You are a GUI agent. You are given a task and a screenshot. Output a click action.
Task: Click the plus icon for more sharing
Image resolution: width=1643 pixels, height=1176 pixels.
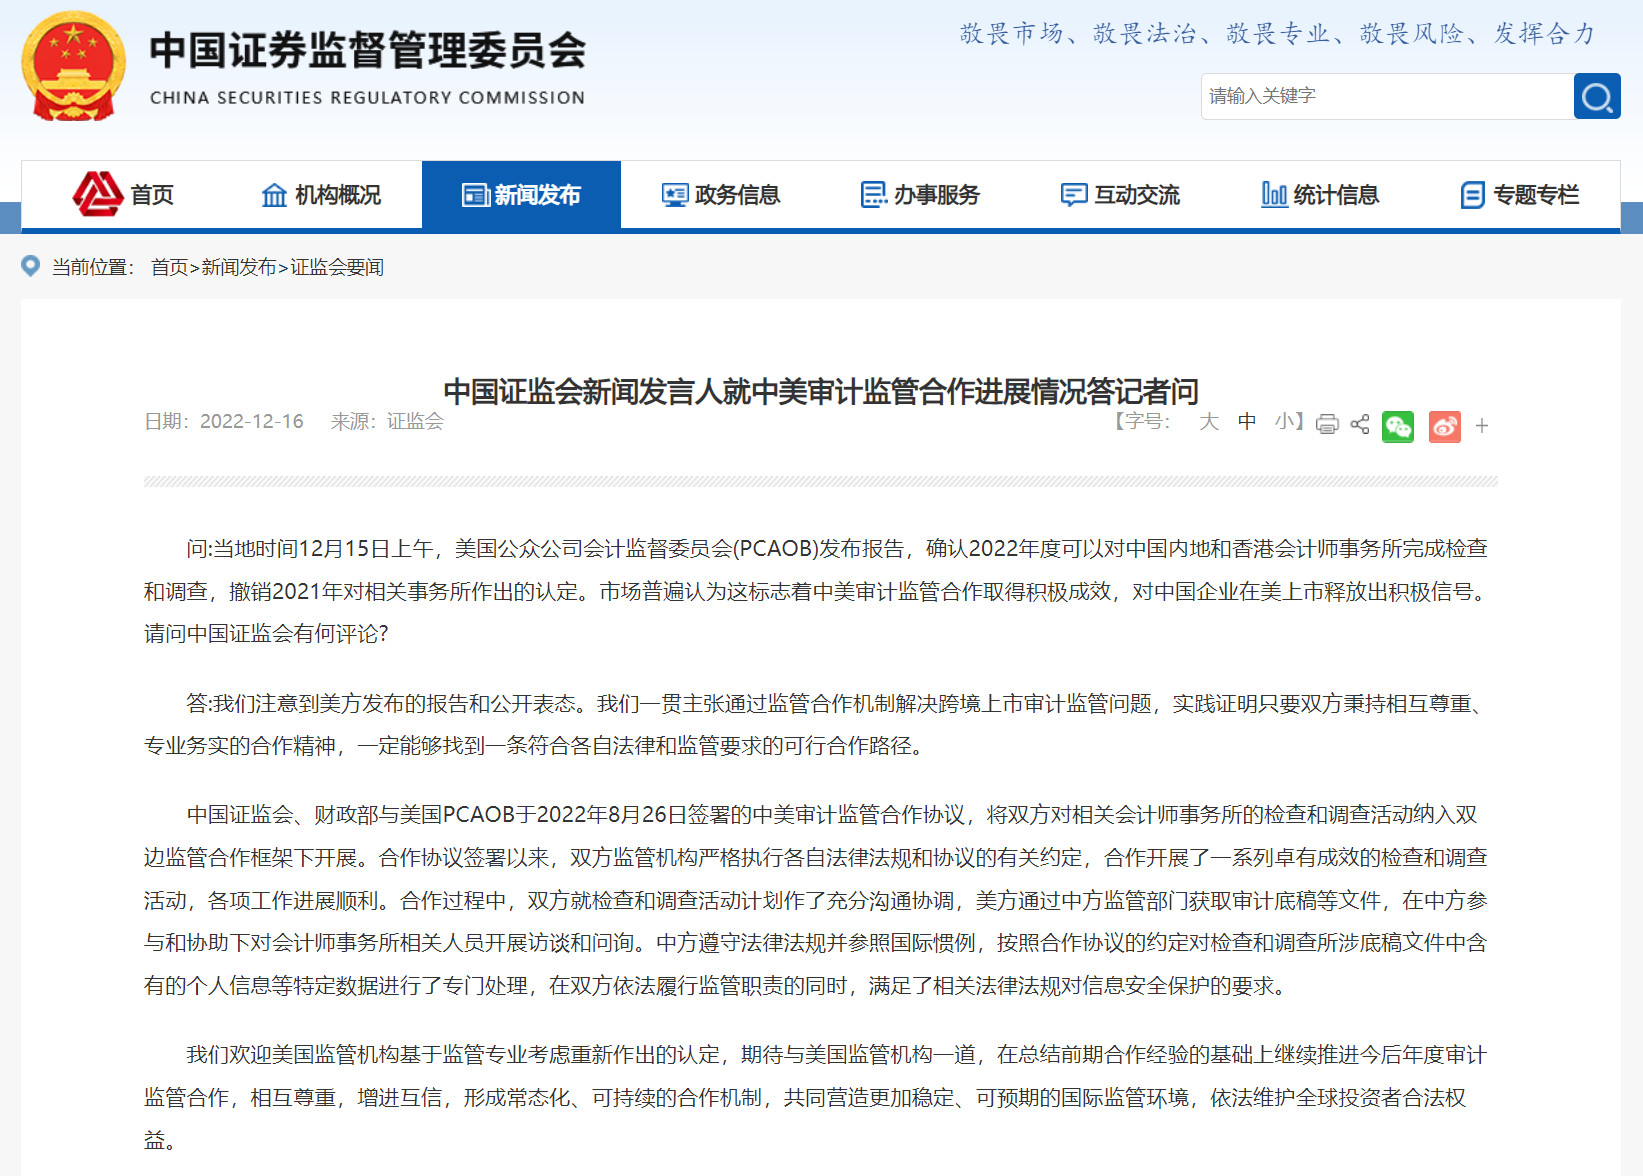point(1482,426)
